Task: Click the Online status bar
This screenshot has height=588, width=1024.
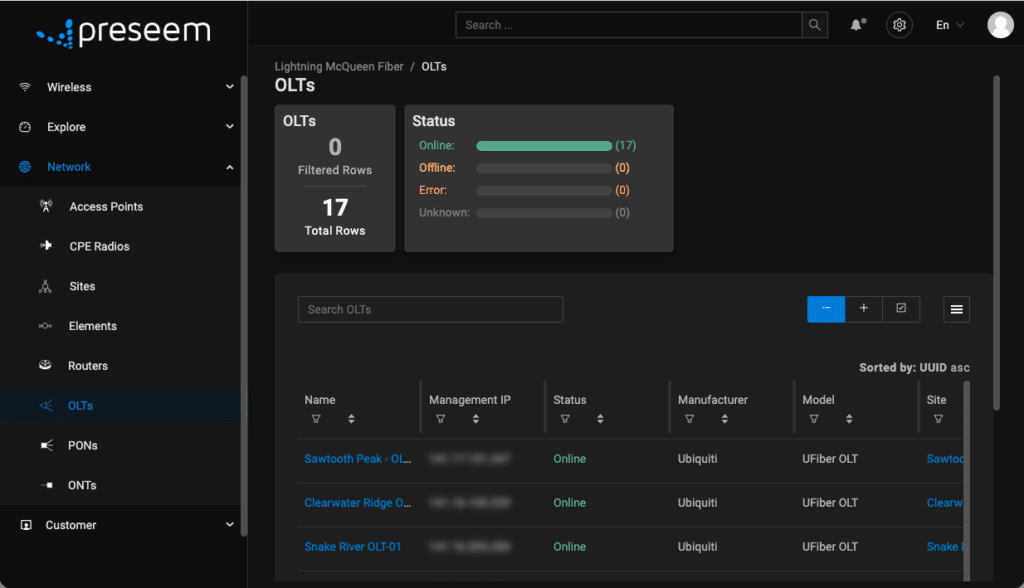Action: (x=544, y=146)
